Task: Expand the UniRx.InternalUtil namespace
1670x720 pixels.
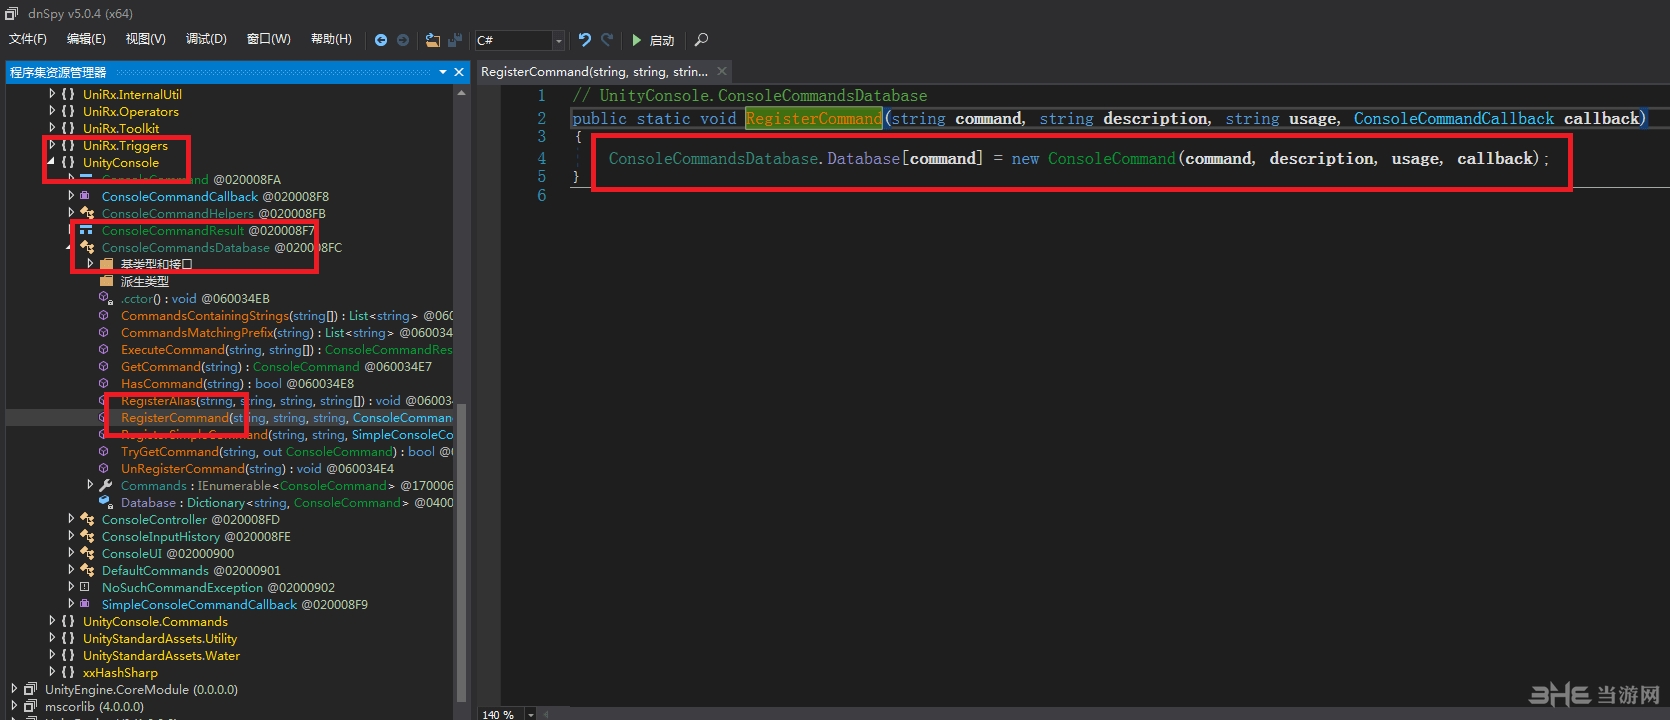Action: [x=52, y=94]
